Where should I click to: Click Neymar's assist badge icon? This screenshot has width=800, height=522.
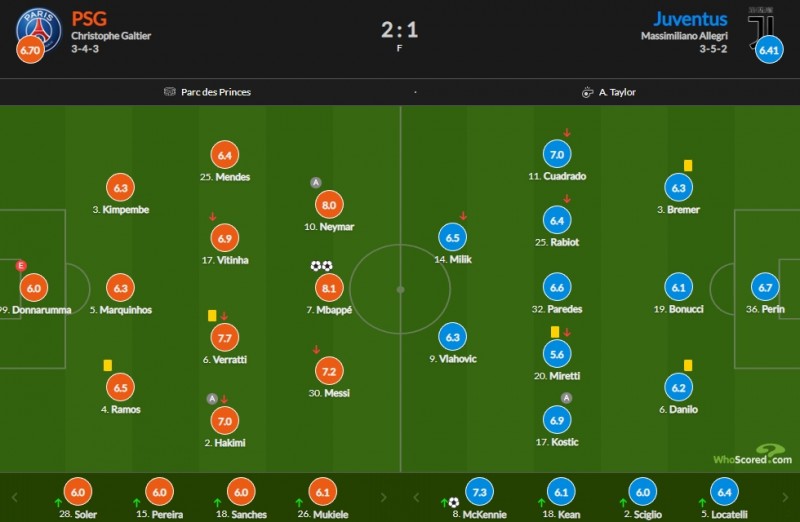(x=316, y=183)
